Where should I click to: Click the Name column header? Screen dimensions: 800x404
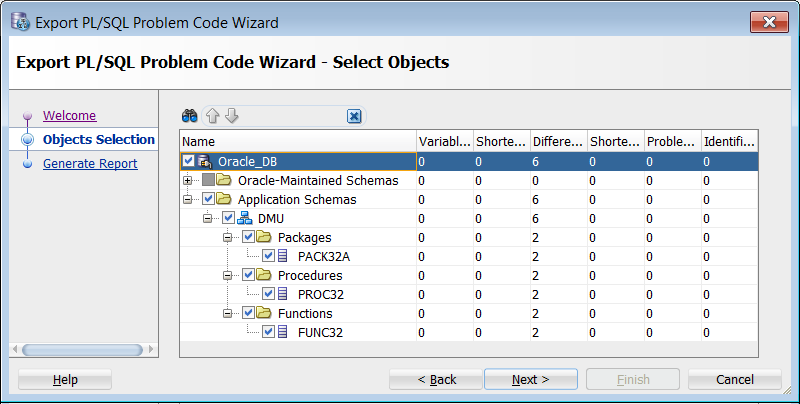[298, 142]
